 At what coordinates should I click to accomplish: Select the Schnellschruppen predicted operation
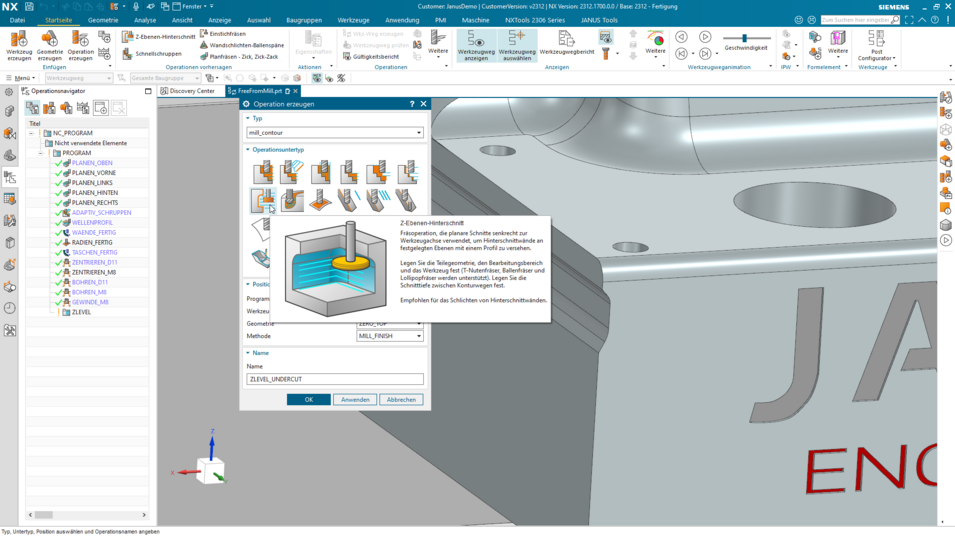coord(152,54)
